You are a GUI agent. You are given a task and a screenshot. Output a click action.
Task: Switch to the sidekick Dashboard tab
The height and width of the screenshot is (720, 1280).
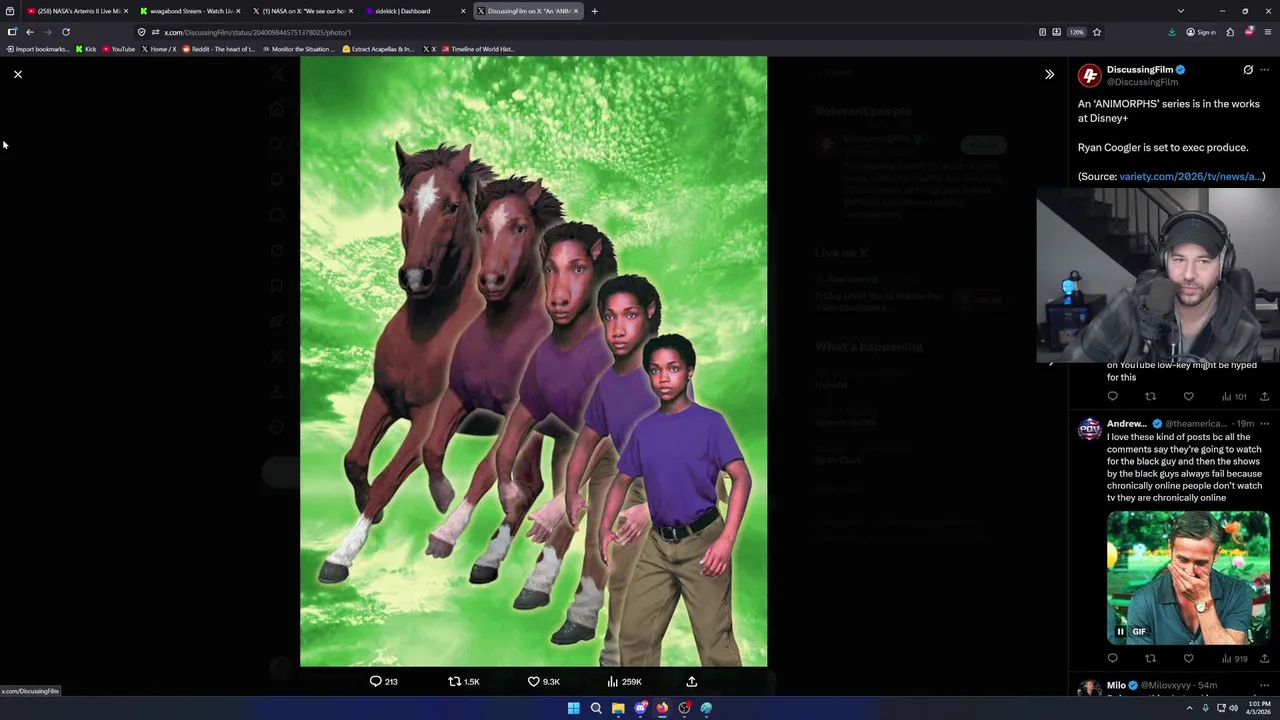tap(415, 11)
